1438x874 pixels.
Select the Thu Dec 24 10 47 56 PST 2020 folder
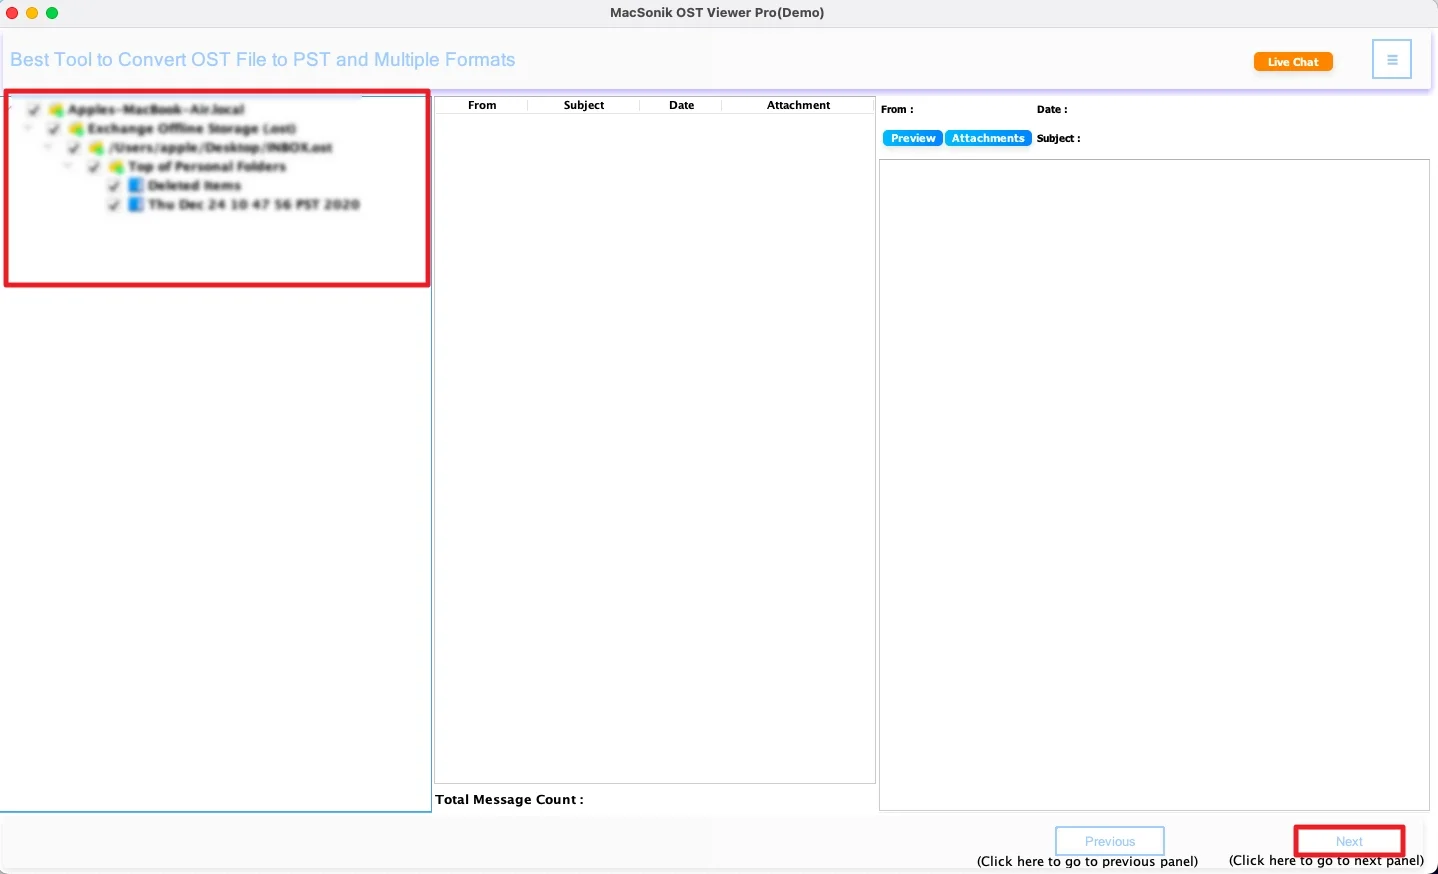(254, 205)
